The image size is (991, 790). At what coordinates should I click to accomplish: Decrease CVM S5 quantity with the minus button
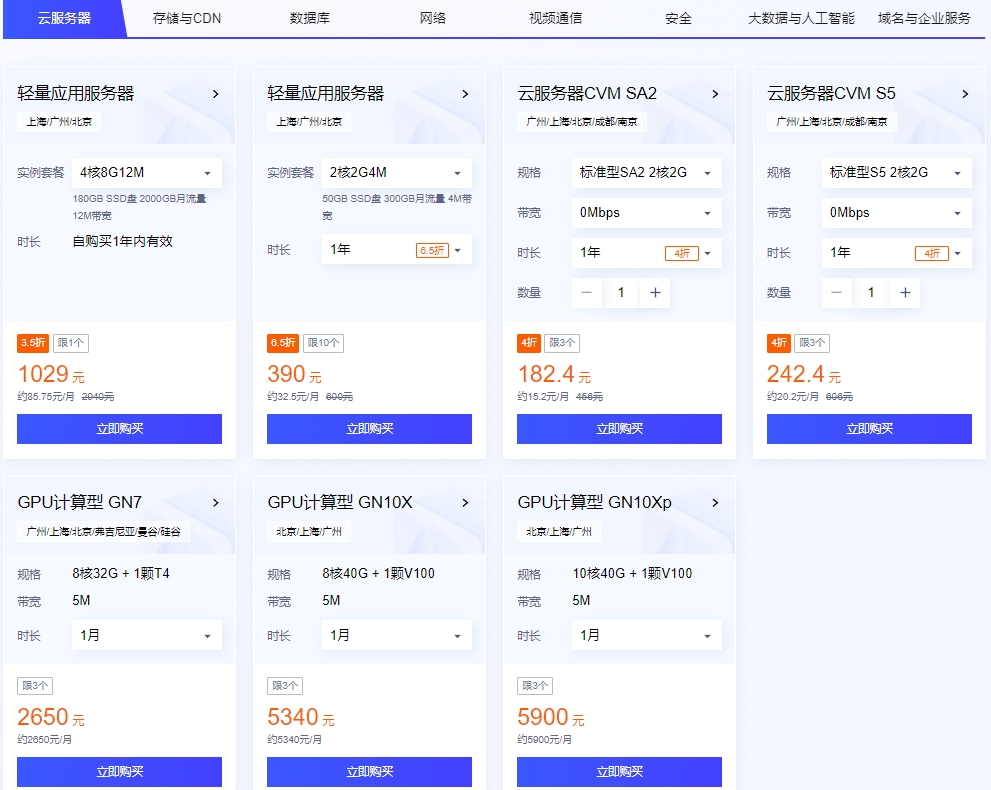point(837,293)
